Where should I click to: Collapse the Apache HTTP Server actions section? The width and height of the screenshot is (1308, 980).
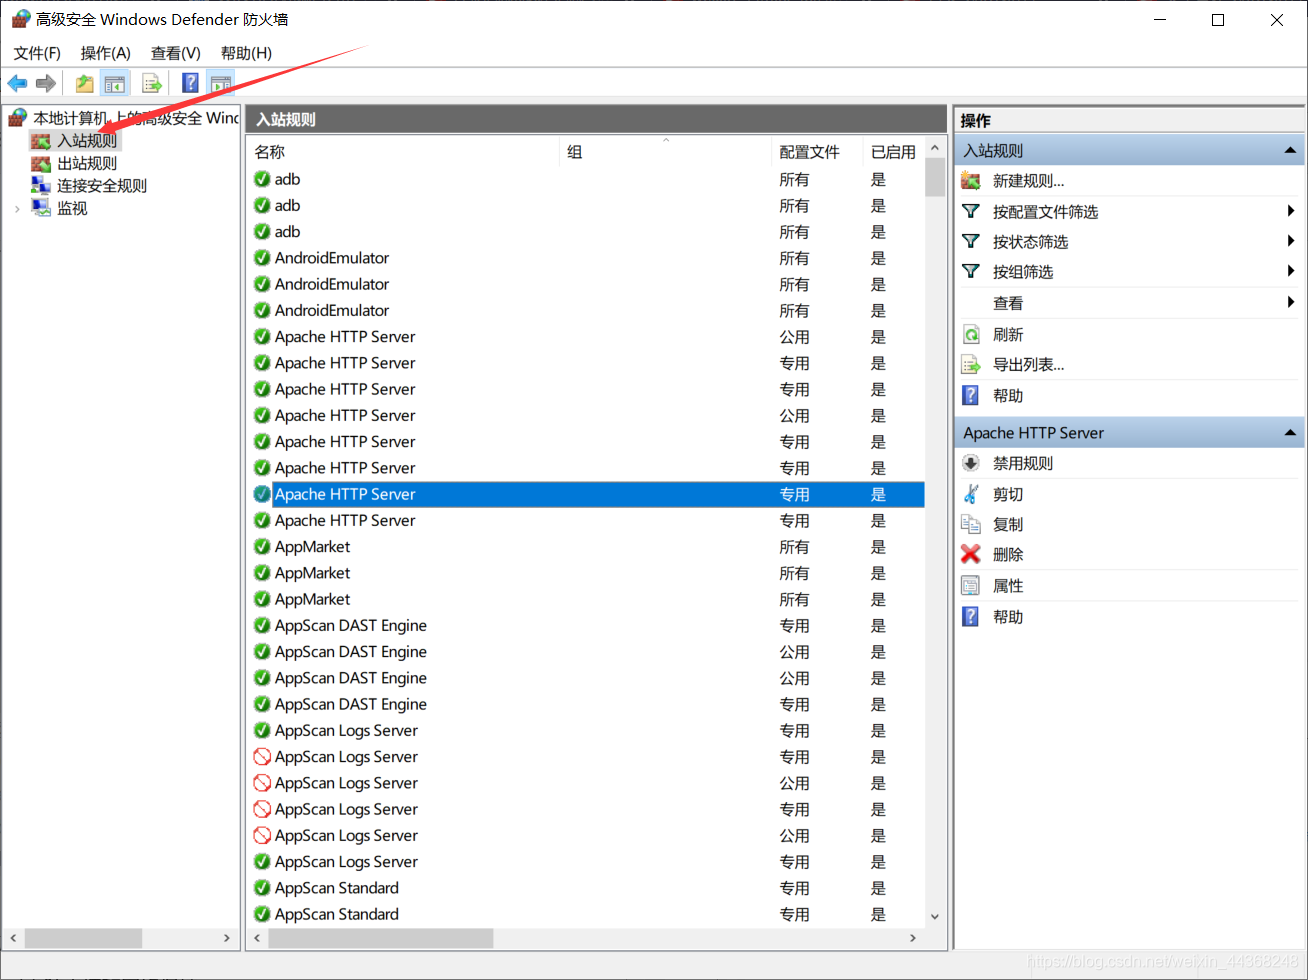[x=1290, y=433]
